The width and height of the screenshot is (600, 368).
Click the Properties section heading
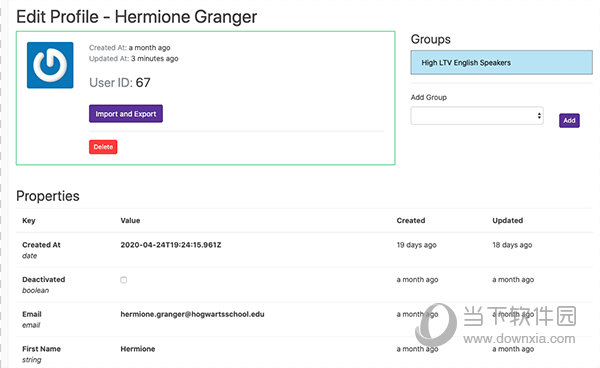pyautogui.click(x=48, y=196)
